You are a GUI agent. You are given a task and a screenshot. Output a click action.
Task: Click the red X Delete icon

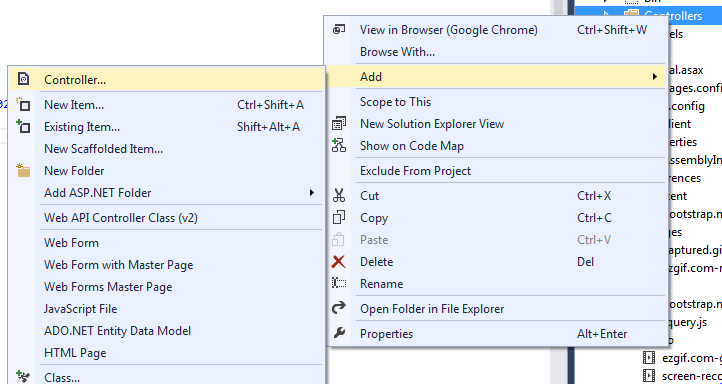tap(338, 262)
